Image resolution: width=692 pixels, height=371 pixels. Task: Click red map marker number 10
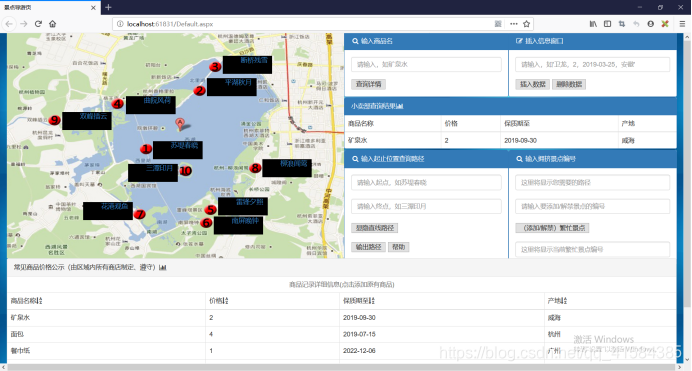click(x=185, y=171)
